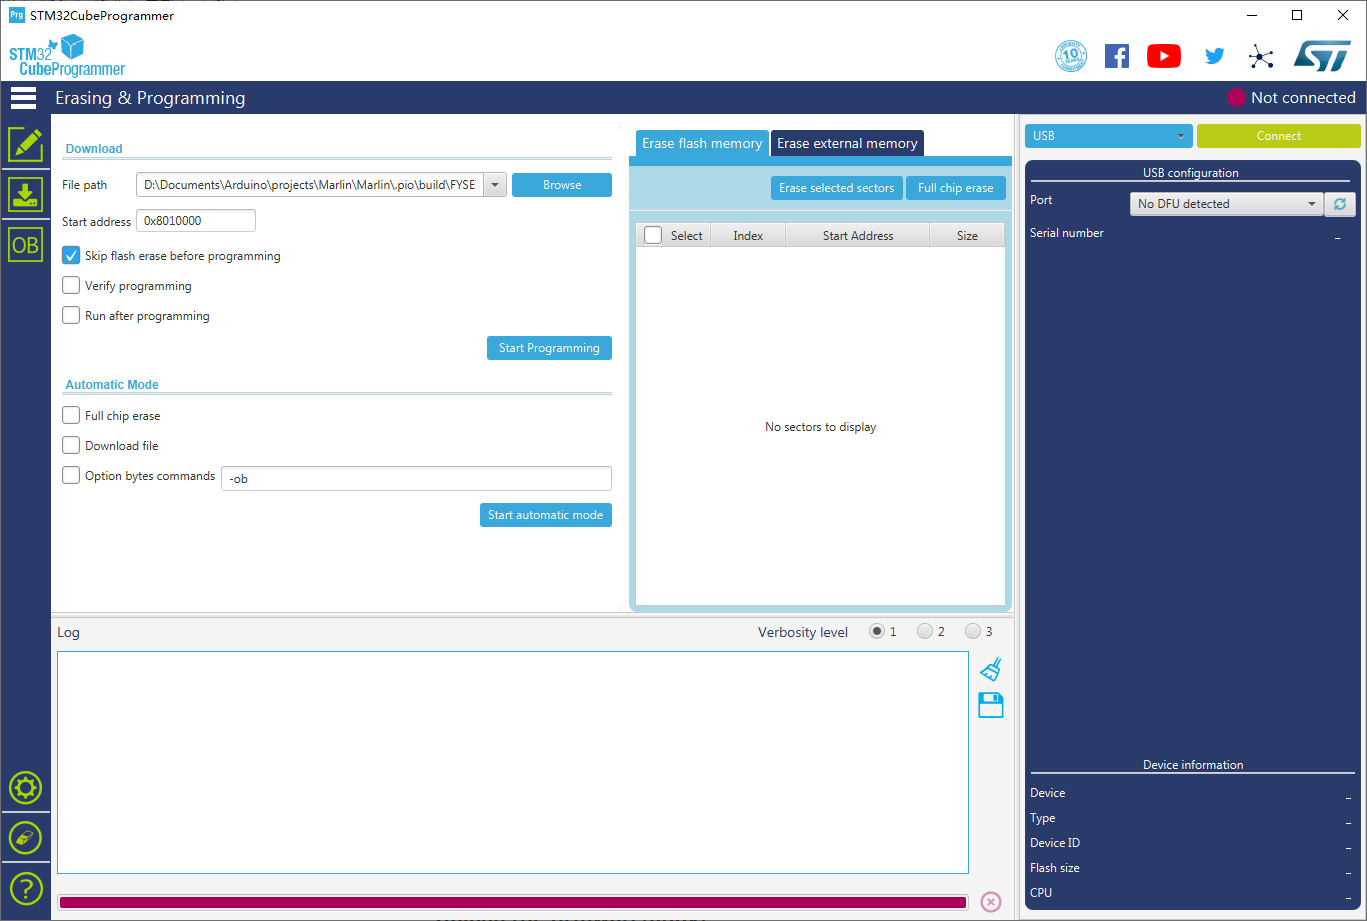The height and width of the screenshot is (921, 1367).
Task: Enable Option bytes commands checkbox
Action: coord(71,476)
